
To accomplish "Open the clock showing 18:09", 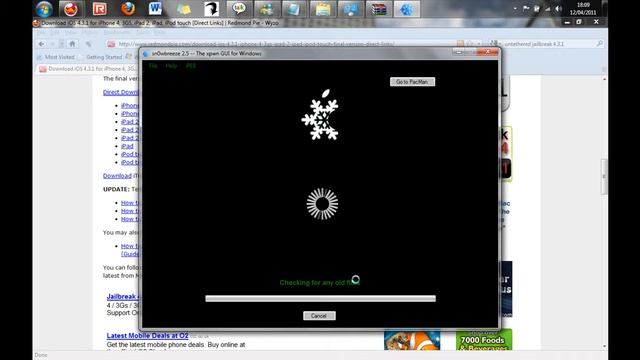I will 583,9.
